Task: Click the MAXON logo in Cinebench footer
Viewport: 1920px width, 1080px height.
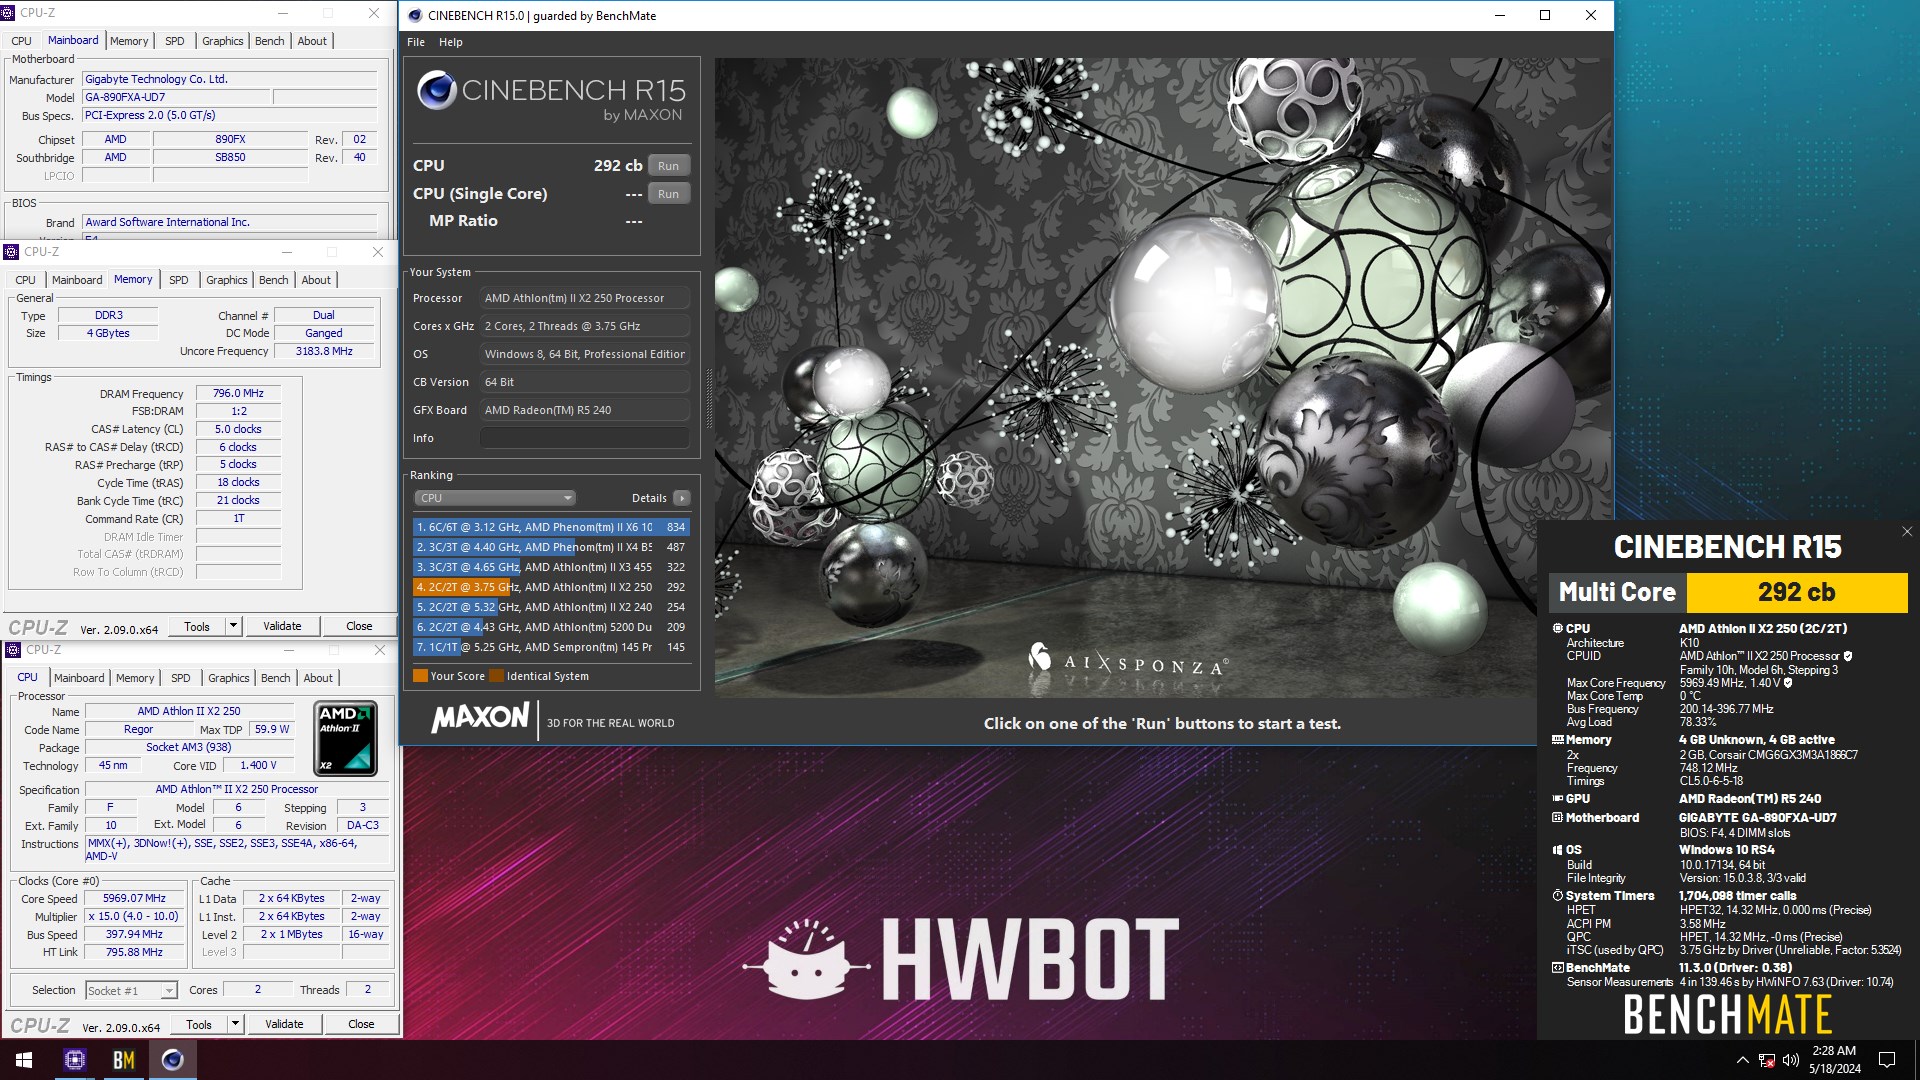Action: (480, 718)
